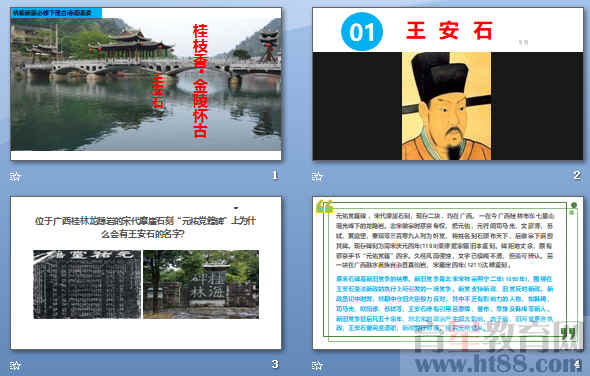
Task: Click slide number 3 label
Action: click(x=275, y=364)
